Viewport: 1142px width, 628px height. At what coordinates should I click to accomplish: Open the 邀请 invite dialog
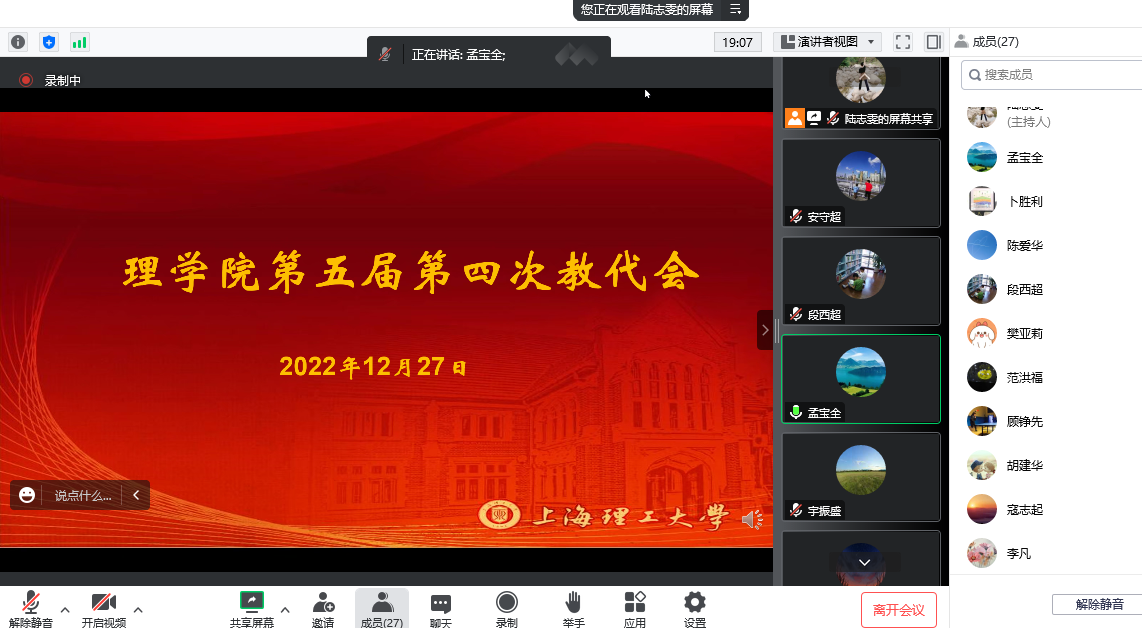click(x=323, y=608)
